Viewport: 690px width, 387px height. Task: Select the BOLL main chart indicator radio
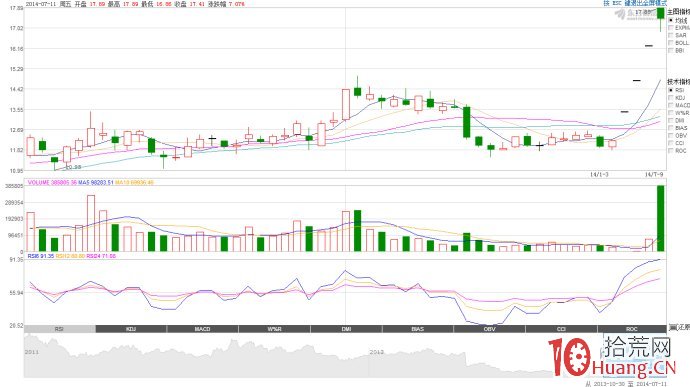pyautogui.click(x=671, y=43)
